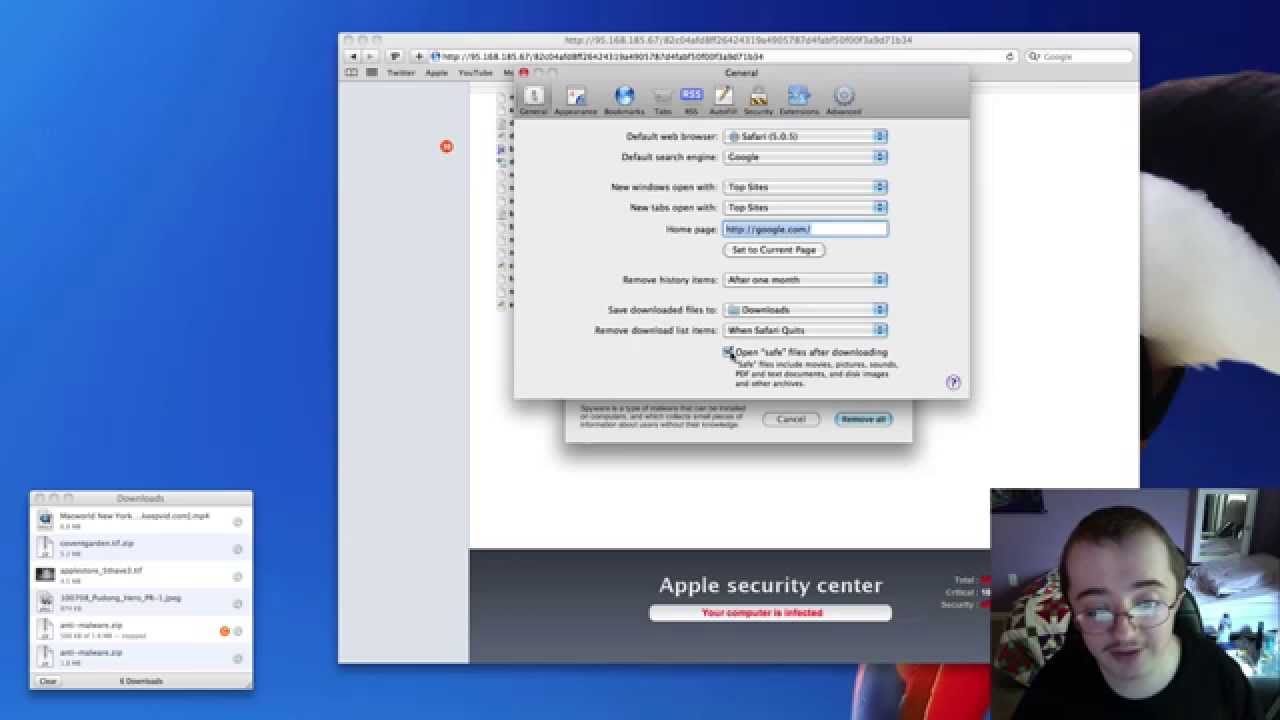Open the YouTube bookmark in bookmarks bar

(x=475, y=73)
